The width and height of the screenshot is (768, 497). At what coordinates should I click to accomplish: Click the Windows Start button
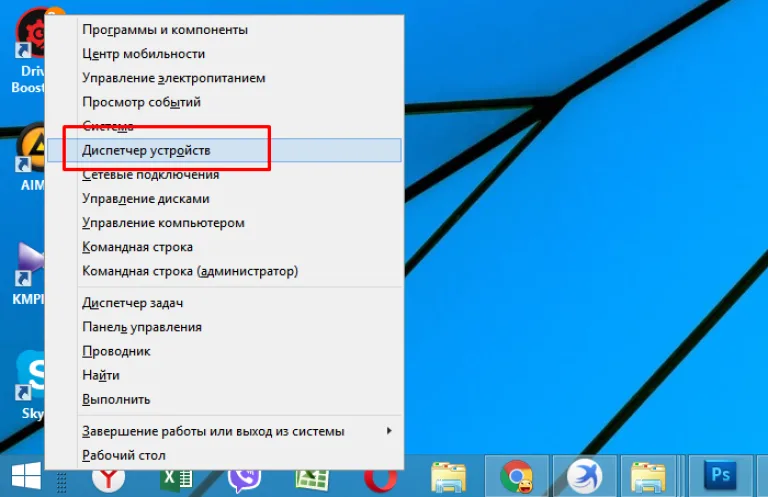click(26, 475)
